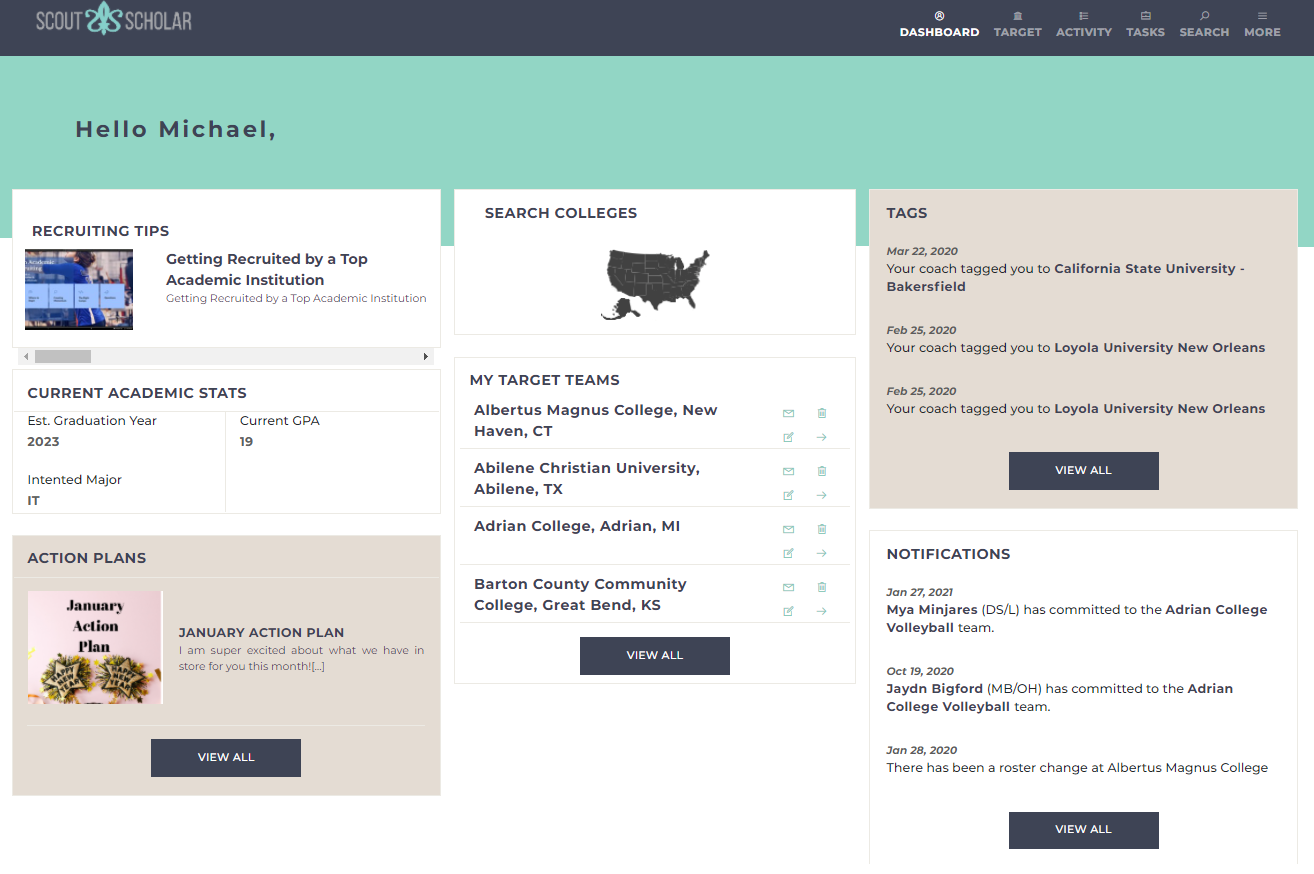
Task: Click View All under Action Plans
Action: point(226,758)
